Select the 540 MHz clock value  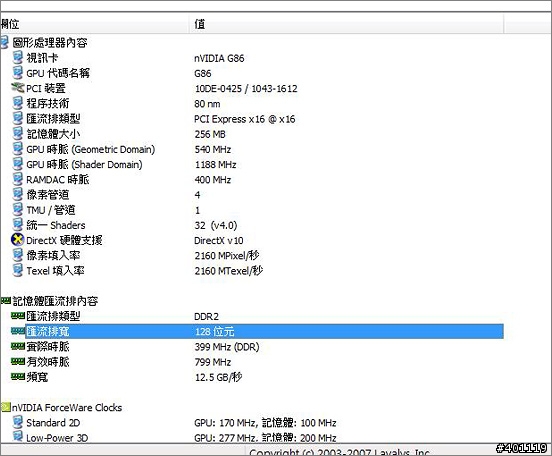(213, 149)
